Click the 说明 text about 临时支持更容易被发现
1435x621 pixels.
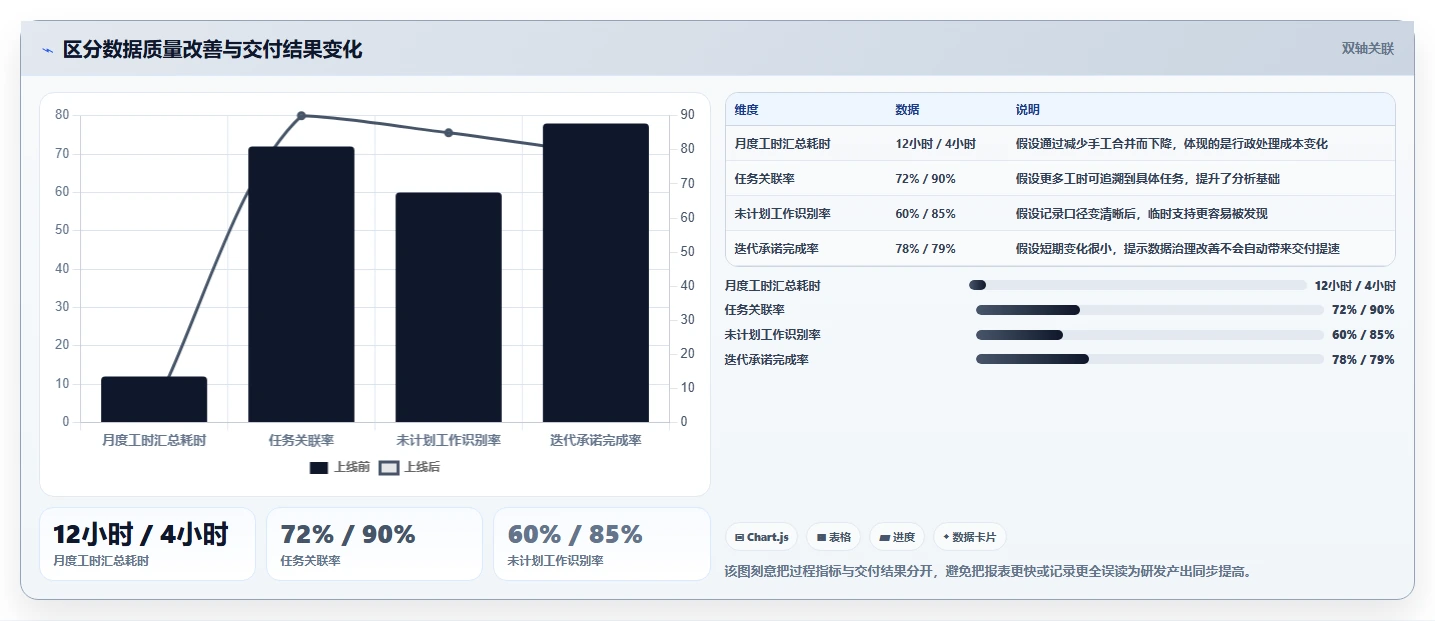(x=1141, y=214)
